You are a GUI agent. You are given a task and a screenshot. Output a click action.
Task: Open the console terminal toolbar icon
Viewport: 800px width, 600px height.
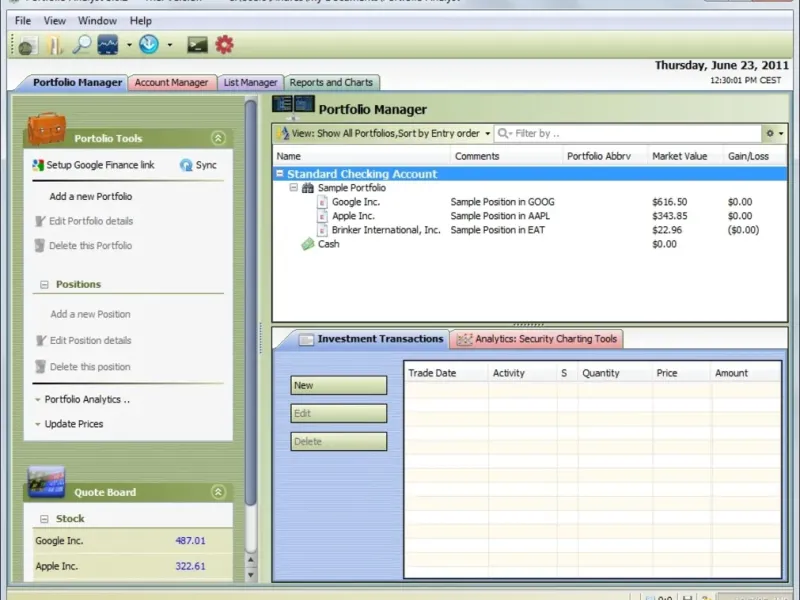[197, 45]
